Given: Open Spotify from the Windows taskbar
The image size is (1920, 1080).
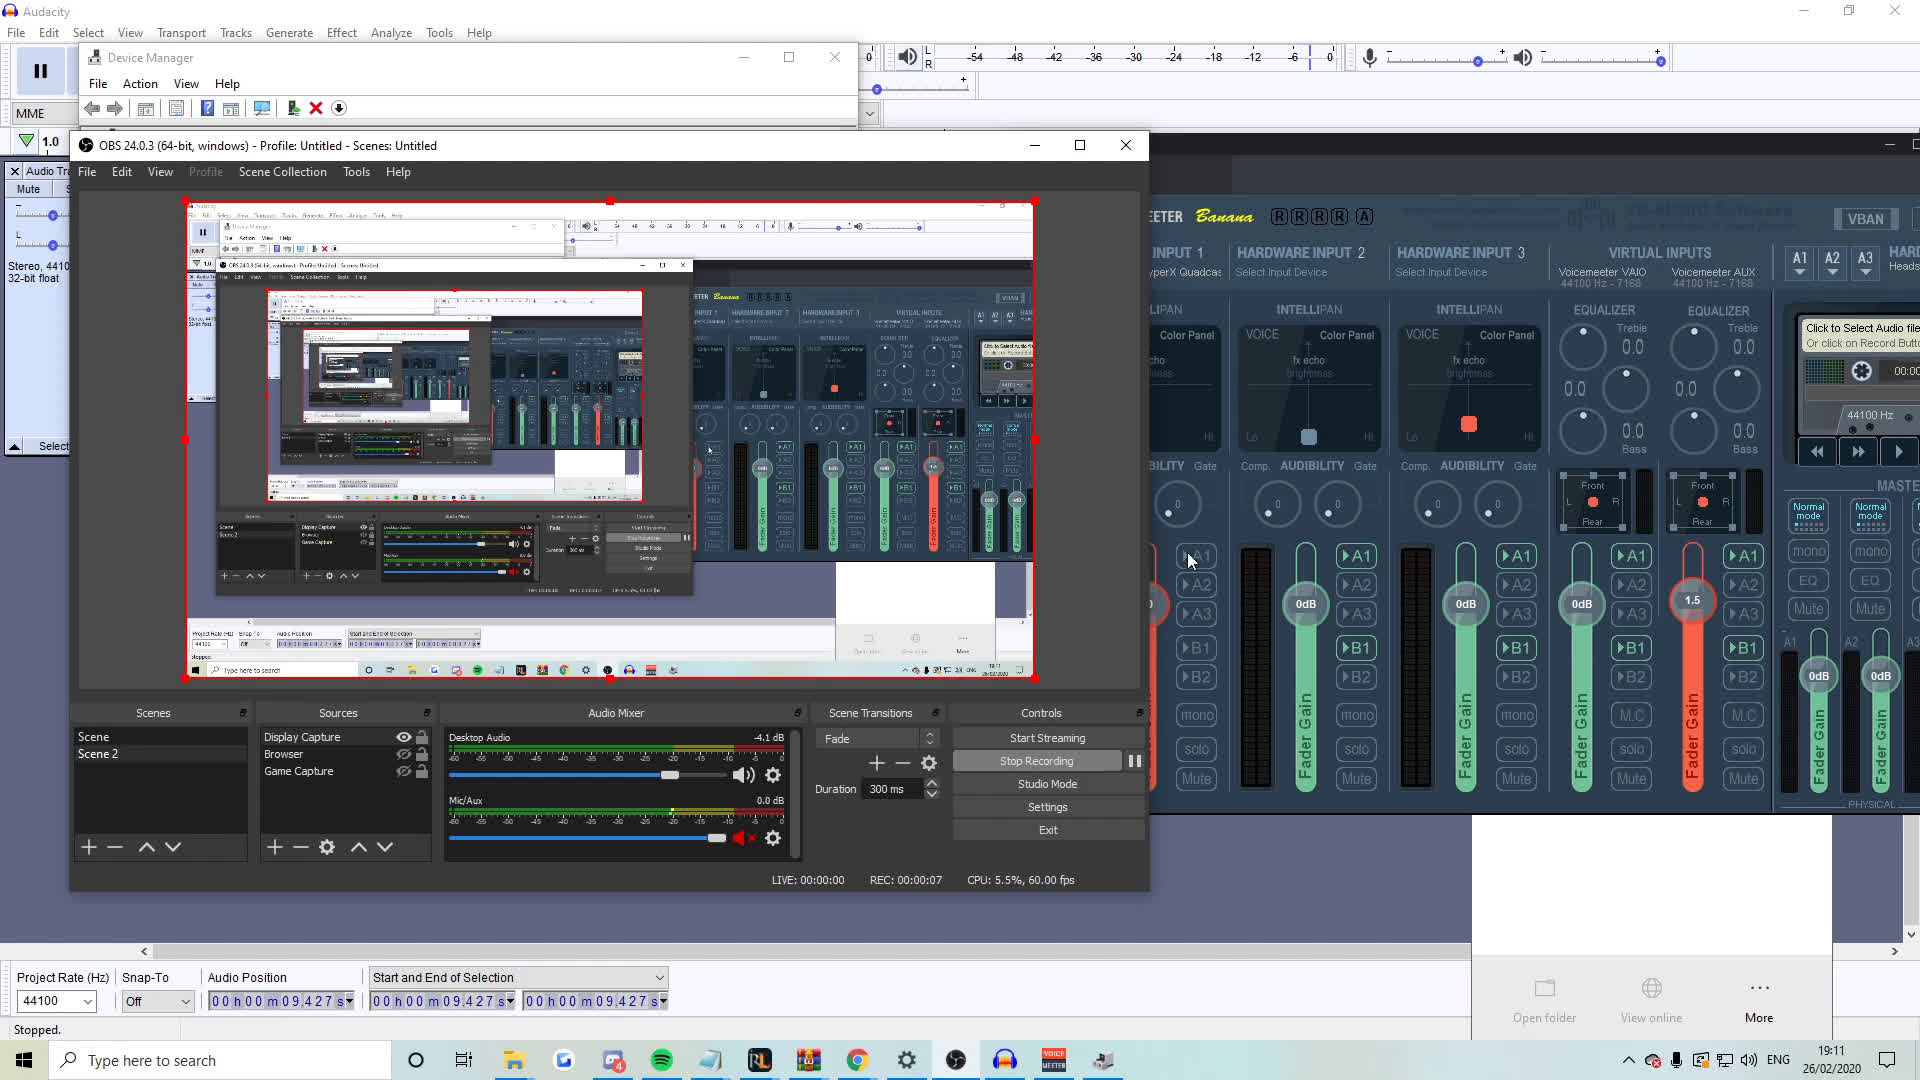Looking at the screenshot, I should pos(662,1060).
